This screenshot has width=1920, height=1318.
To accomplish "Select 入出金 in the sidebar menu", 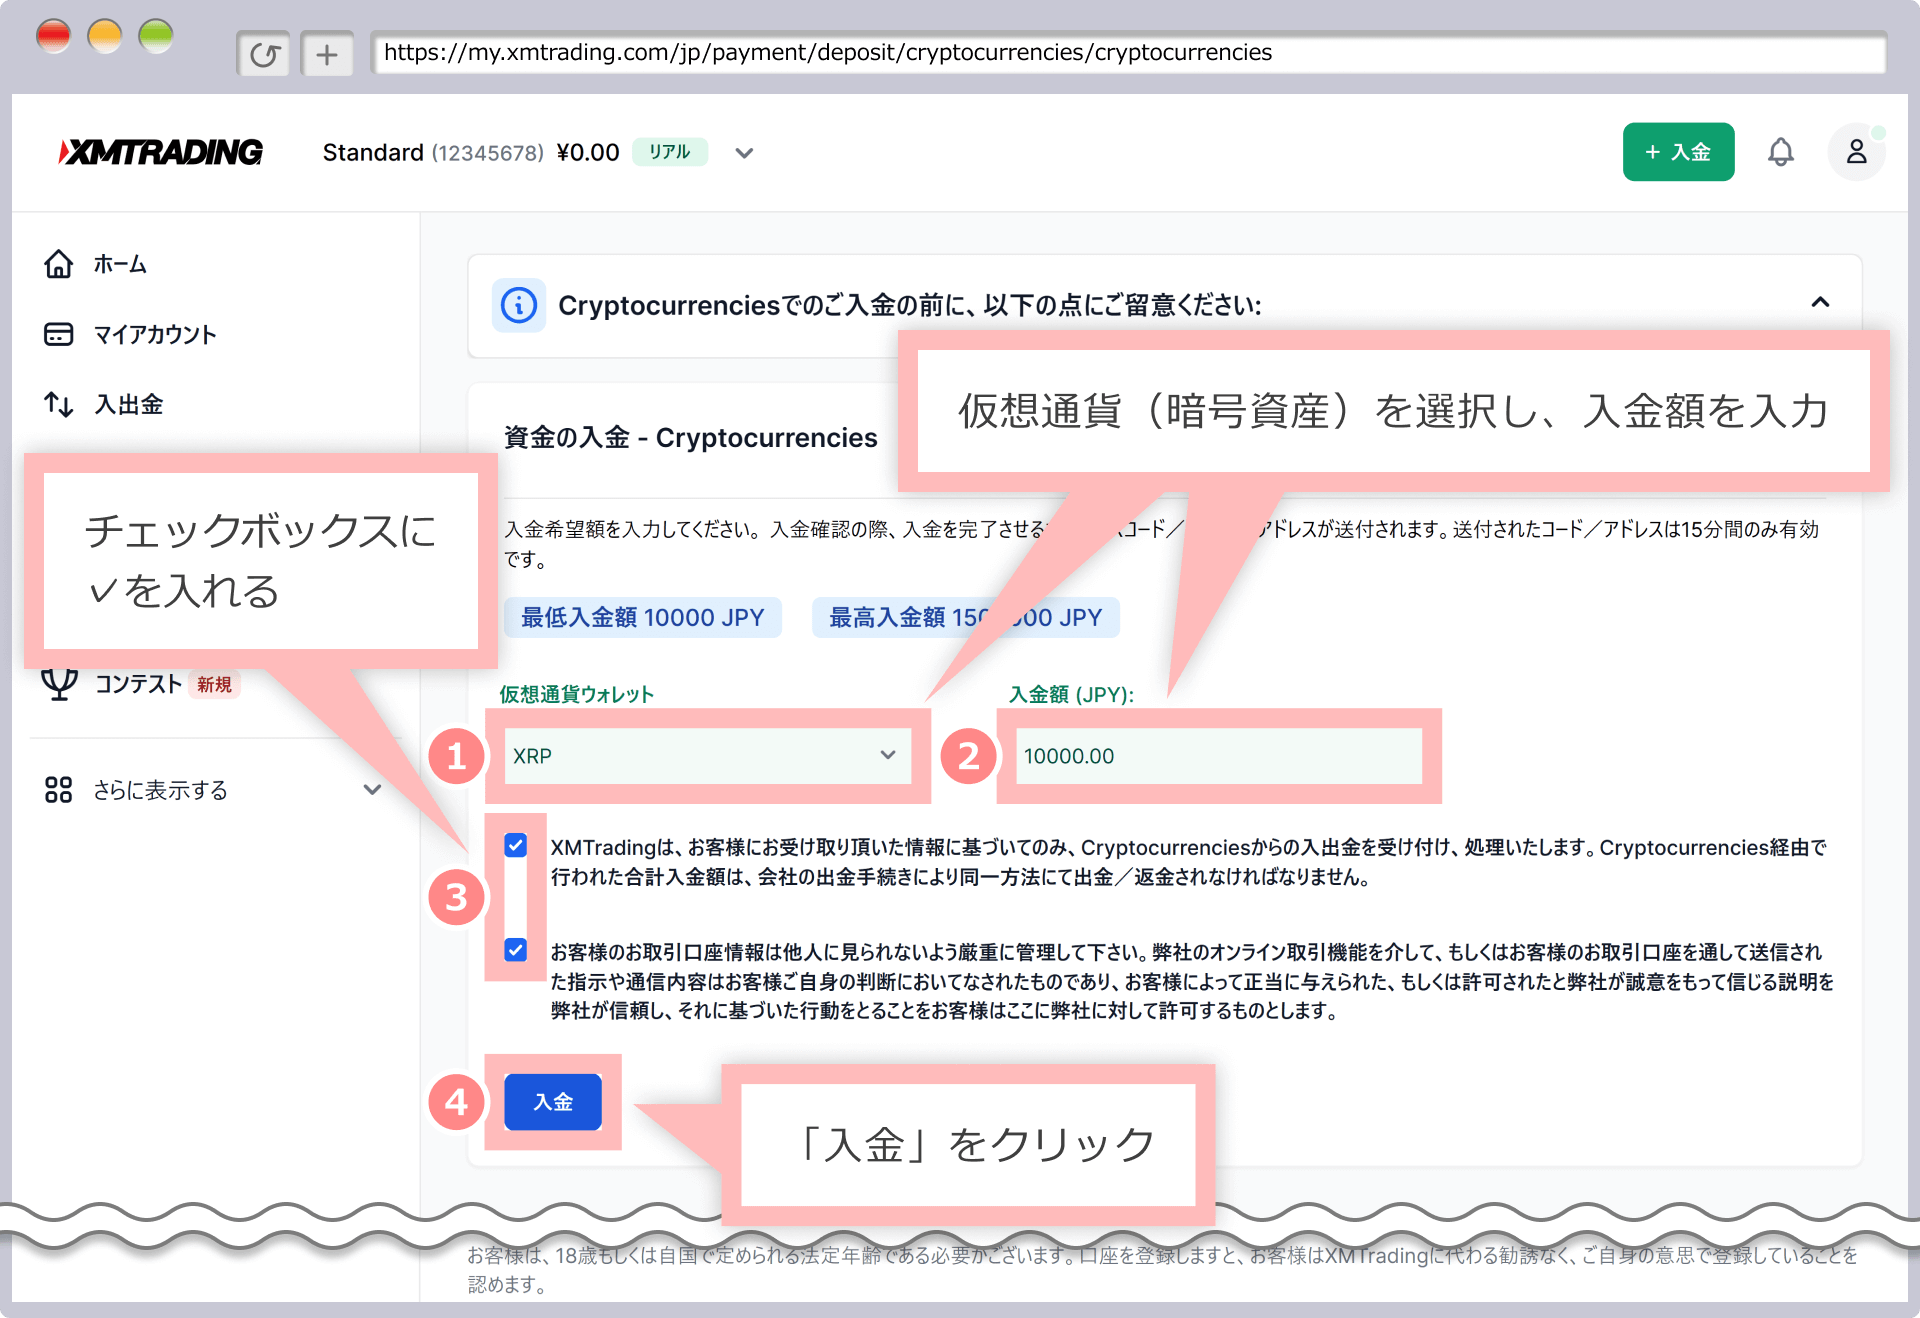I will click(128, 404).
